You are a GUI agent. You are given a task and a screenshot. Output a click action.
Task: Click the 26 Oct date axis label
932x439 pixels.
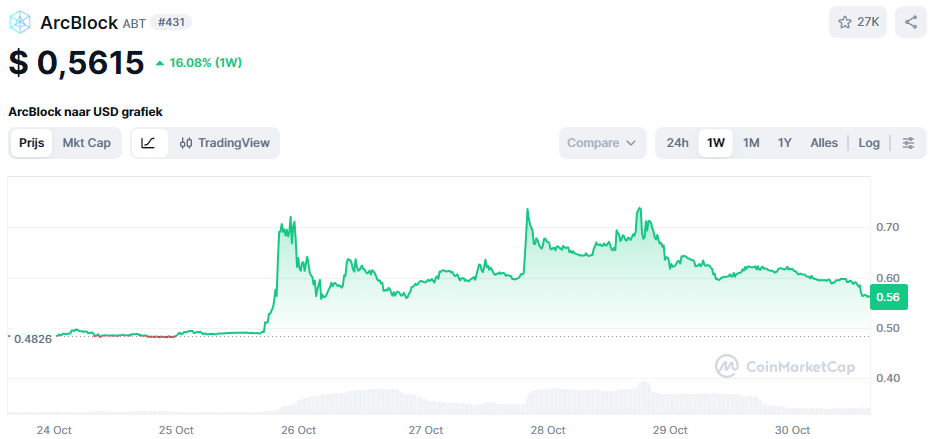[298, 430]
